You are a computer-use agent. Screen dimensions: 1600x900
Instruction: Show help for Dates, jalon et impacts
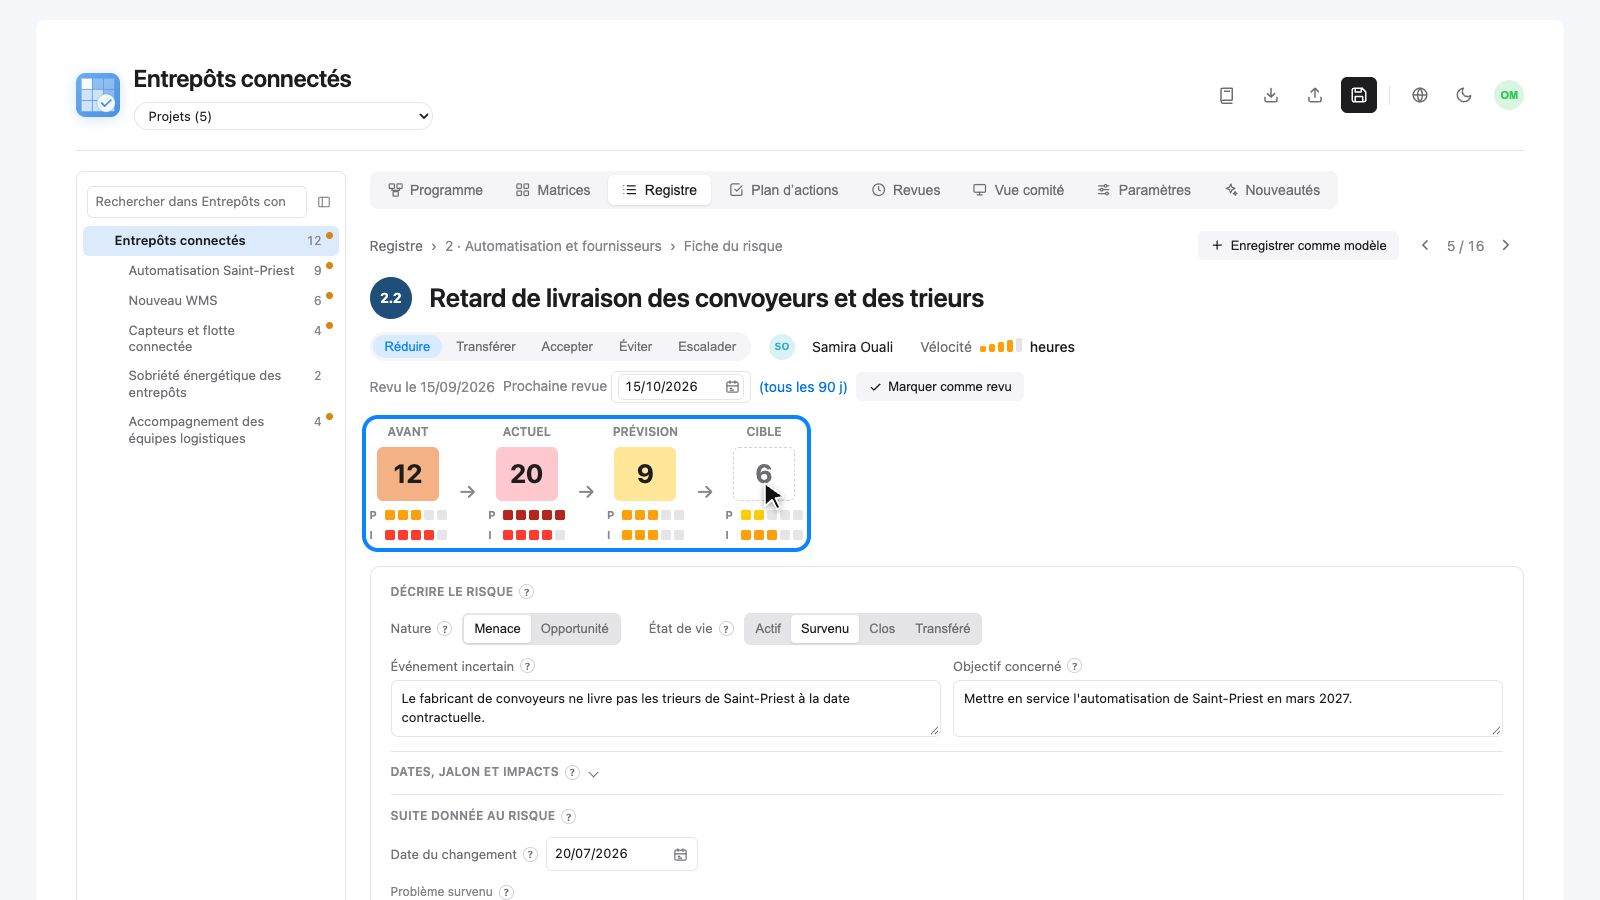572,772
